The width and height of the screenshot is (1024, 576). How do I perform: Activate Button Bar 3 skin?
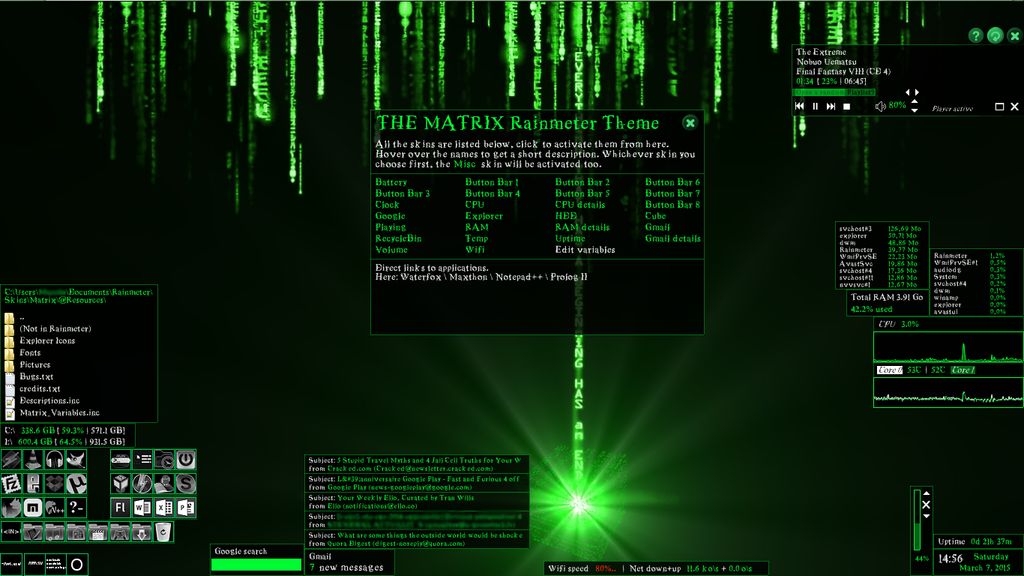coord(402,193)
